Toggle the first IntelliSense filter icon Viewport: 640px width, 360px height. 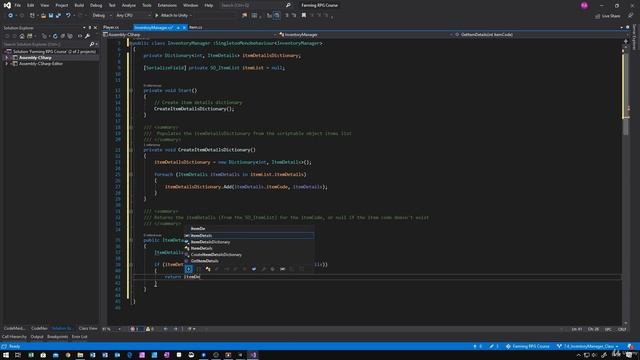189,269
